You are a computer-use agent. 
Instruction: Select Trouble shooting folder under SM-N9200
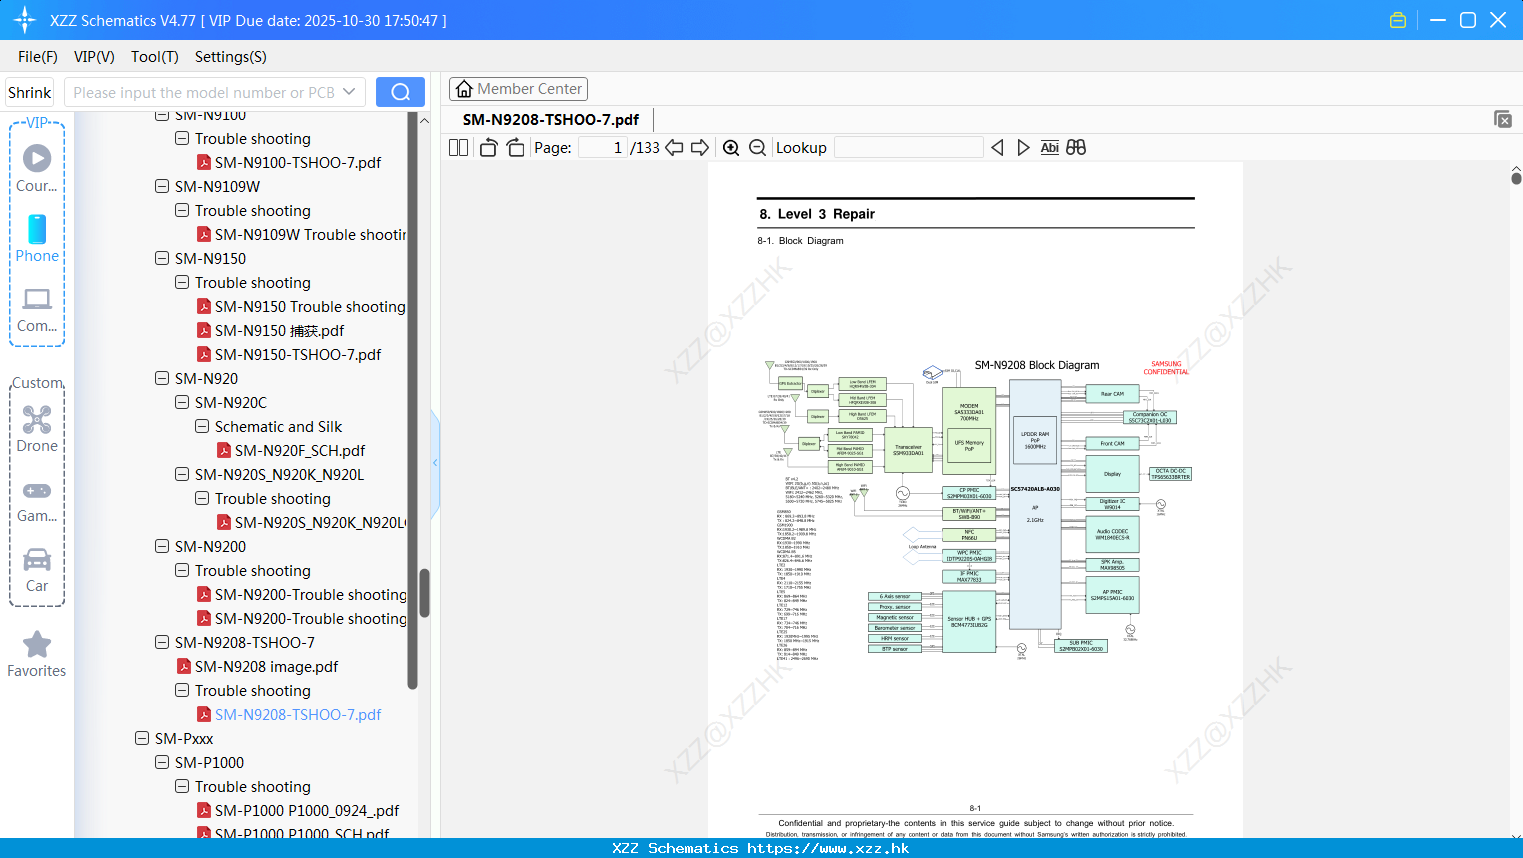coord(252,570)
